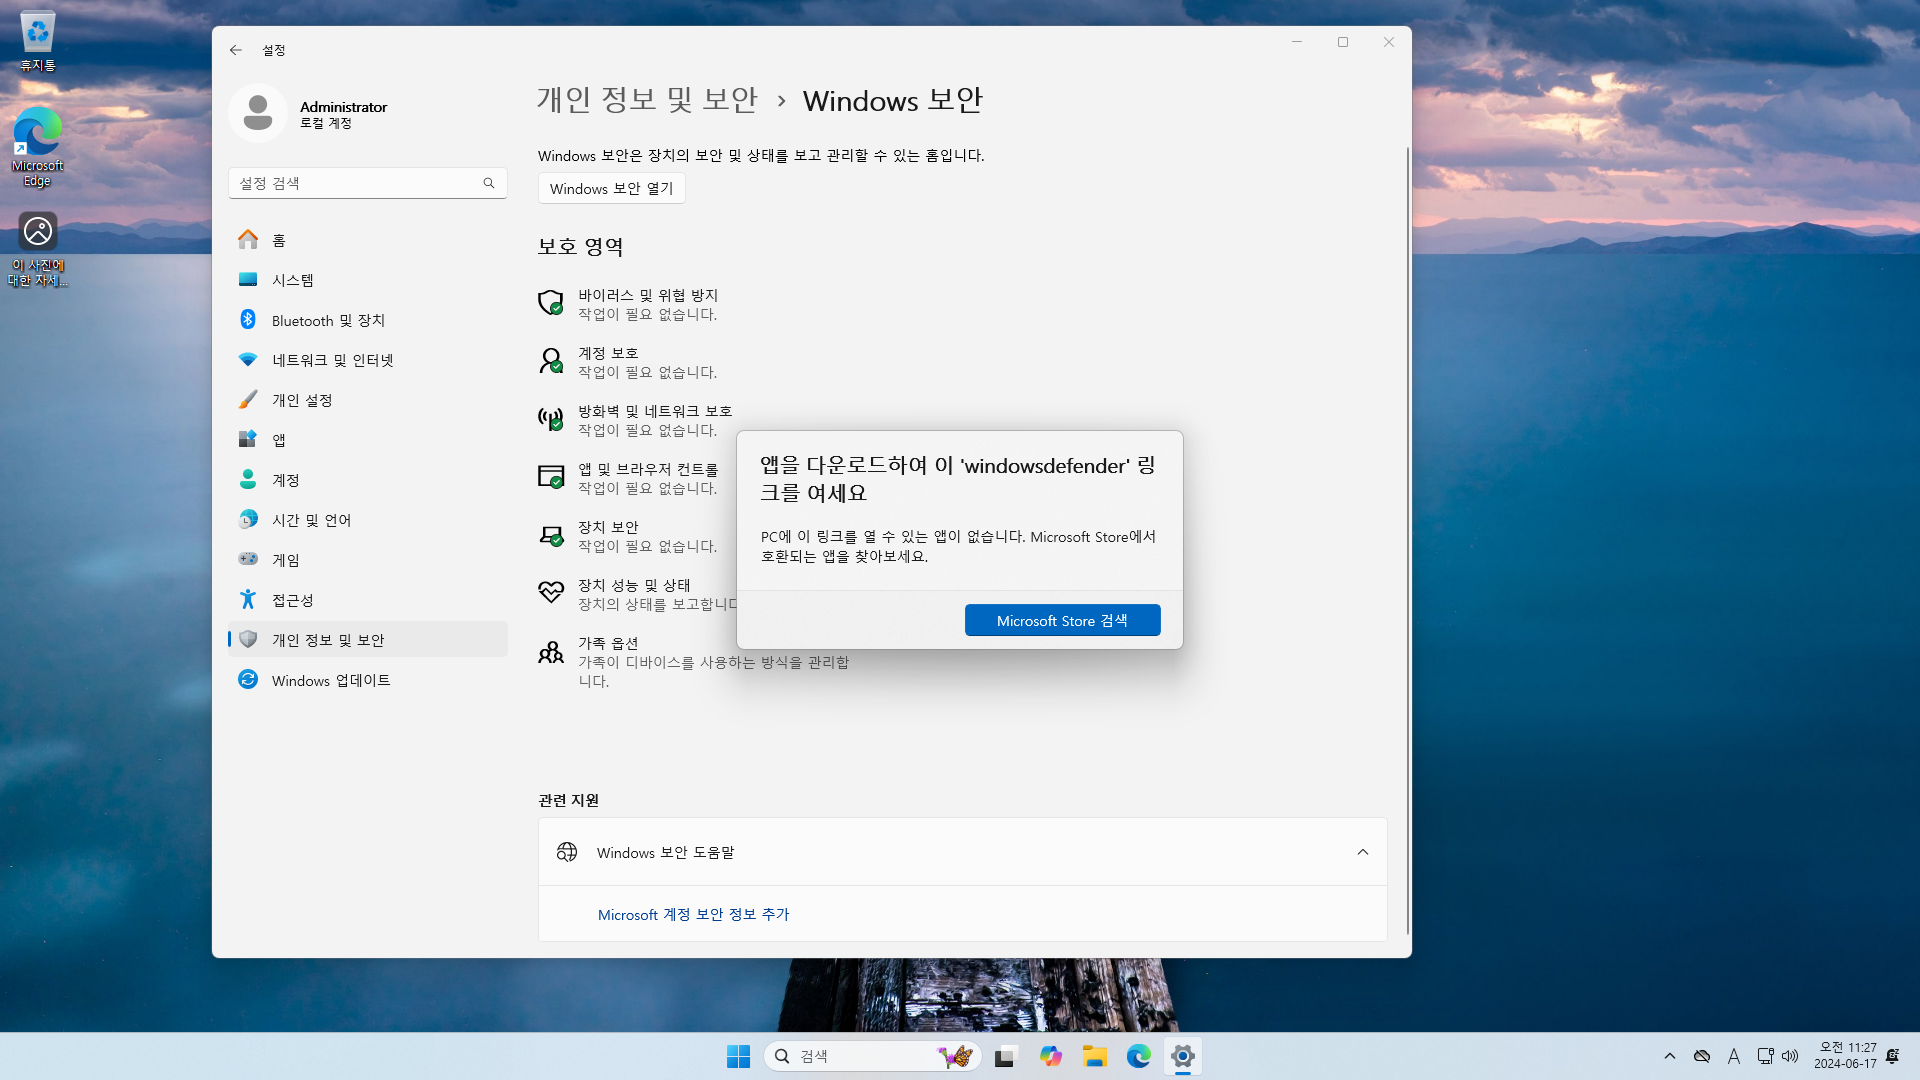The height and width of the screenshot is (1080, 1920).
Task: Open File Explorer from the taskbar
Action: 1094,1056
